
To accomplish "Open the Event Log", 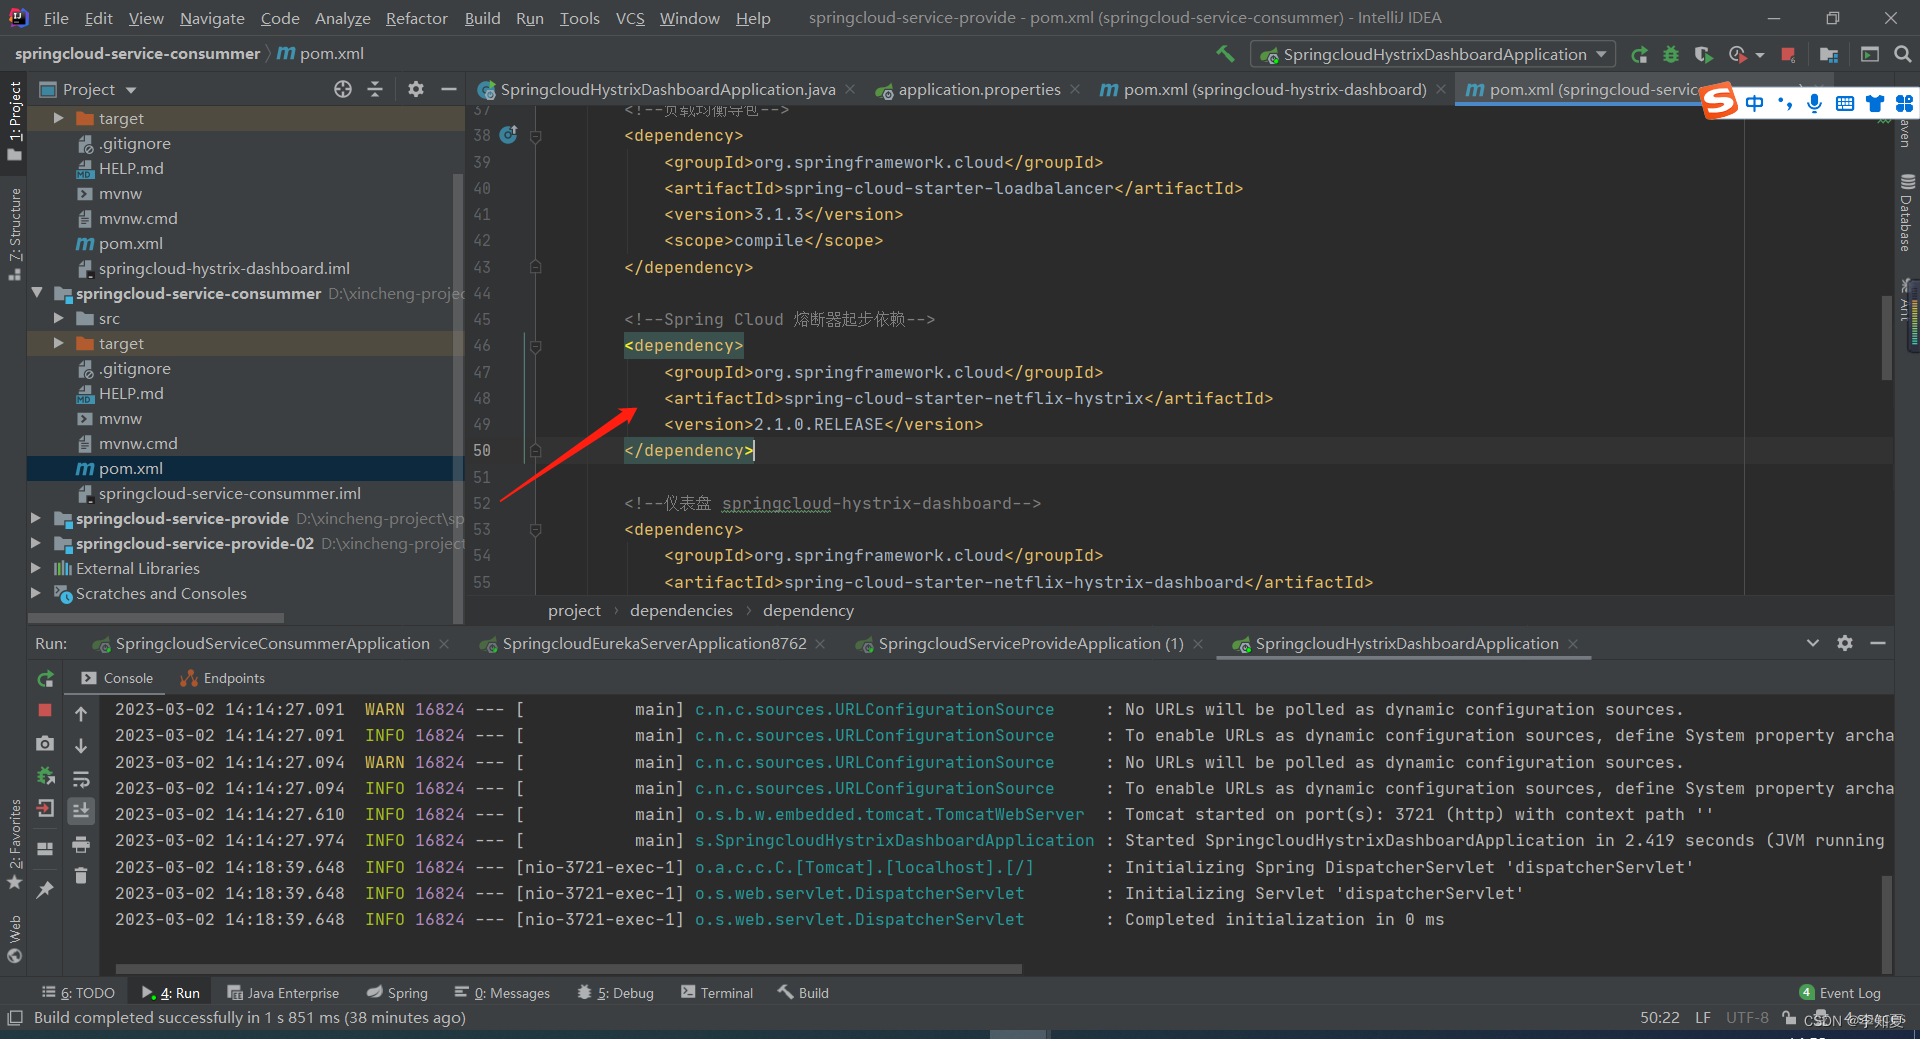I will (1840, 992).
